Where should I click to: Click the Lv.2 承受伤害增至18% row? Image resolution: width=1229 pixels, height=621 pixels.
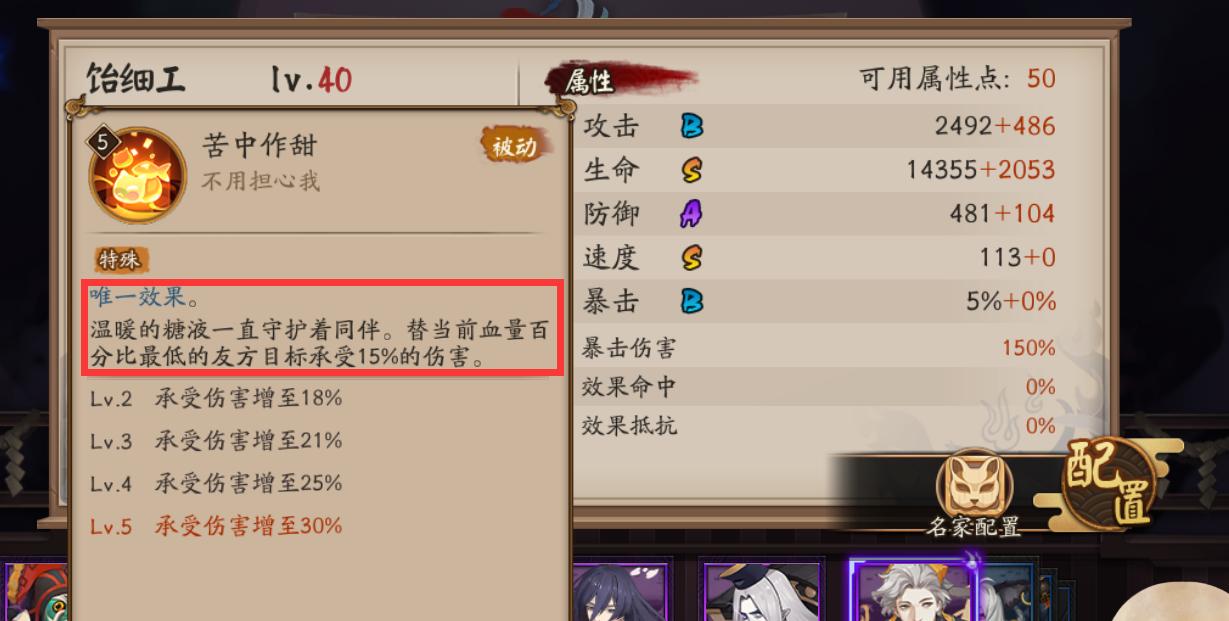click(x=216, y=398)
